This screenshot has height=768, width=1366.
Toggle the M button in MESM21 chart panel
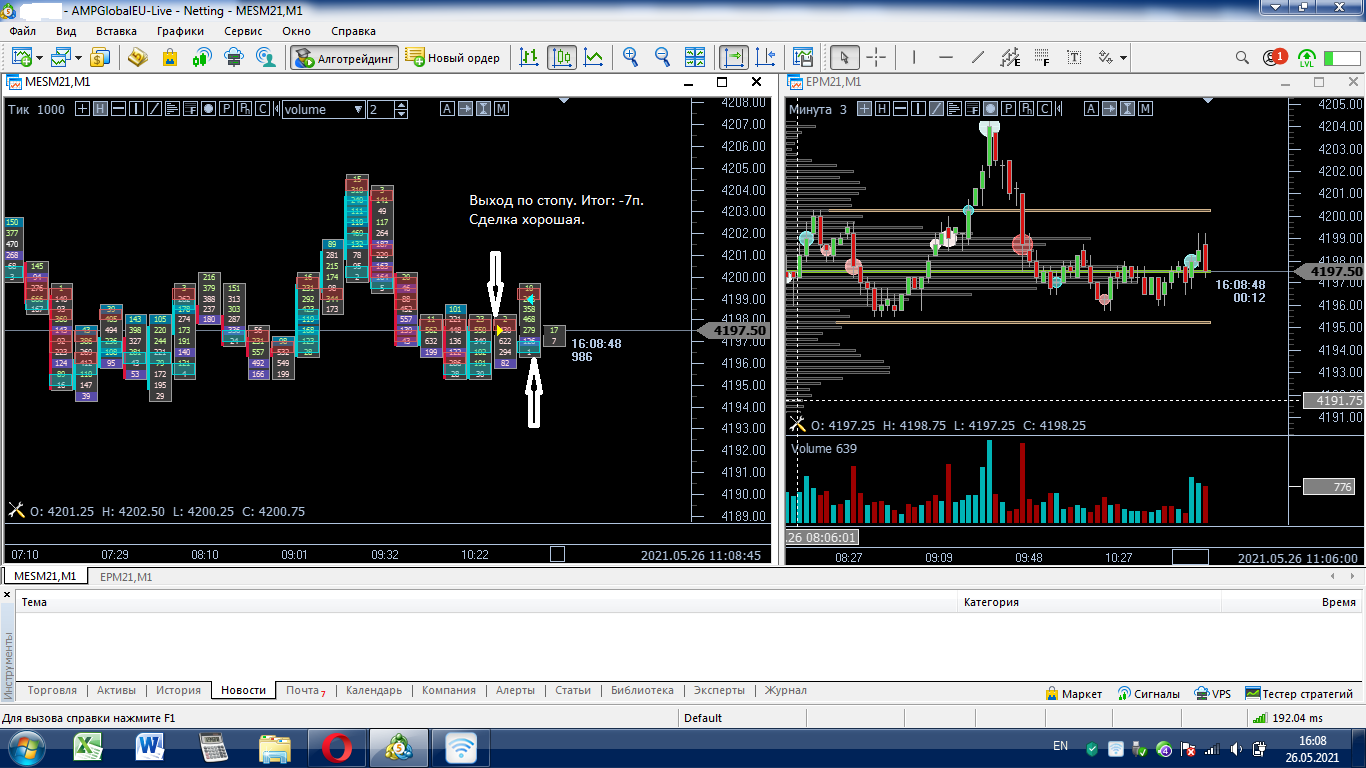(501, 109)
